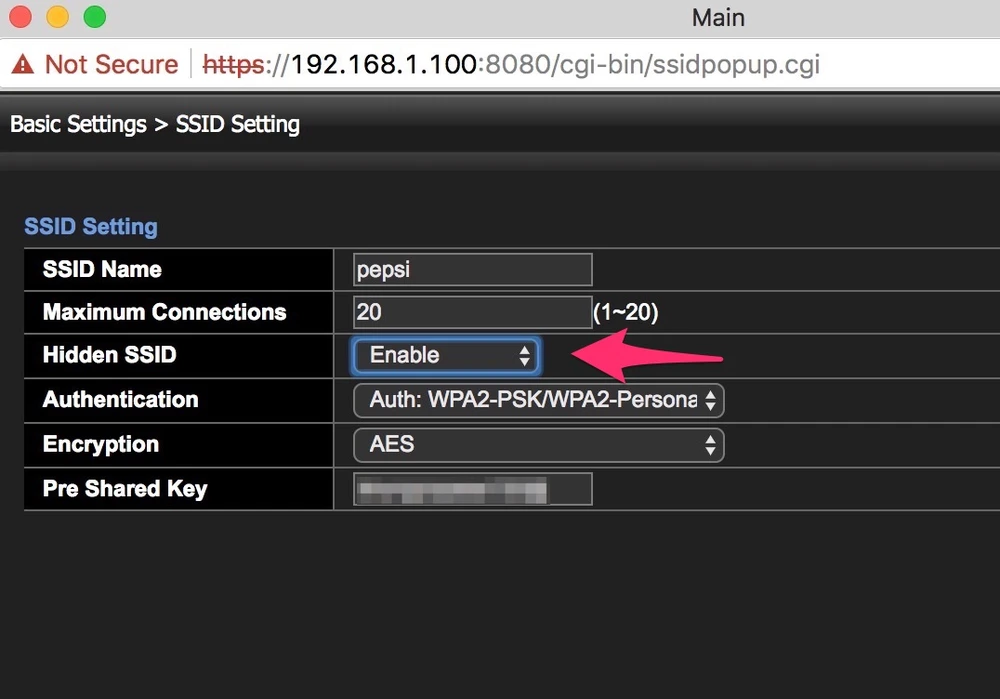The height and width of the screenshot is (699, 1000).
Task: Click the Hidden SSID row label
Action: click(110, 355)
